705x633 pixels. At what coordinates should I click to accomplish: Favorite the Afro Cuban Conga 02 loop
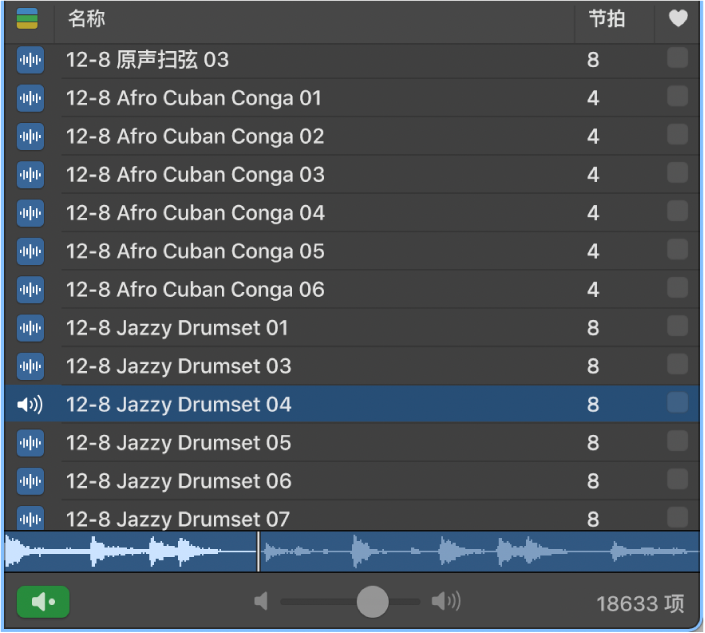pyautogui.click(x=677, y=134)
